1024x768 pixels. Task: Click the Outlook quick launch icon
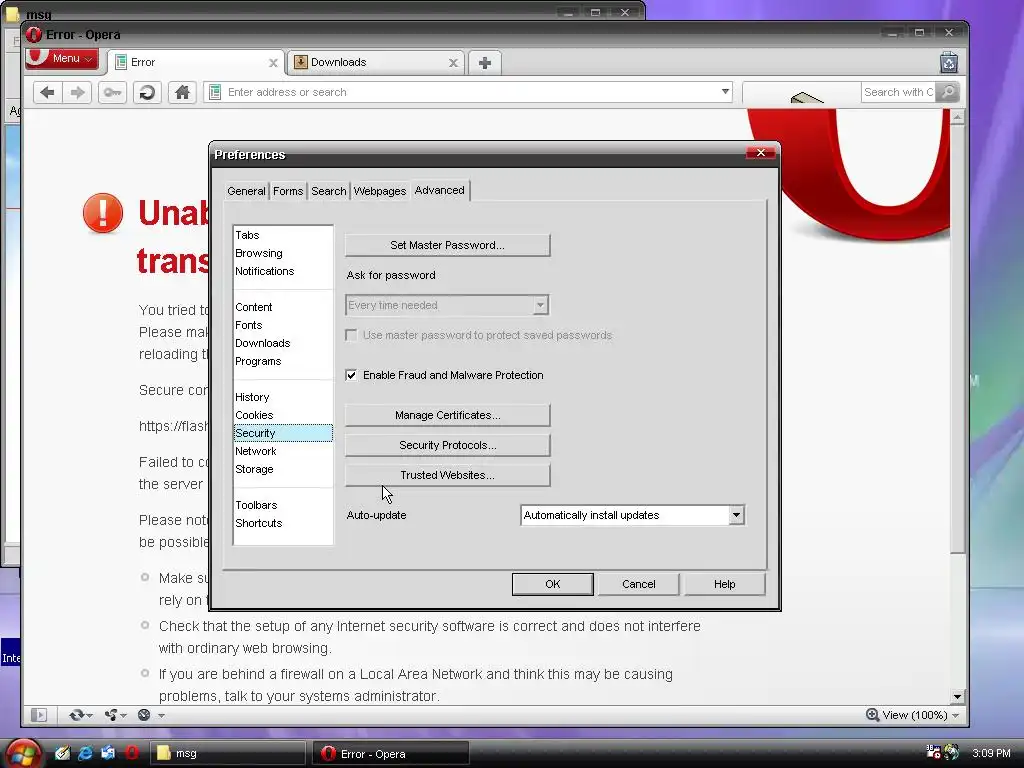(108, 753)
